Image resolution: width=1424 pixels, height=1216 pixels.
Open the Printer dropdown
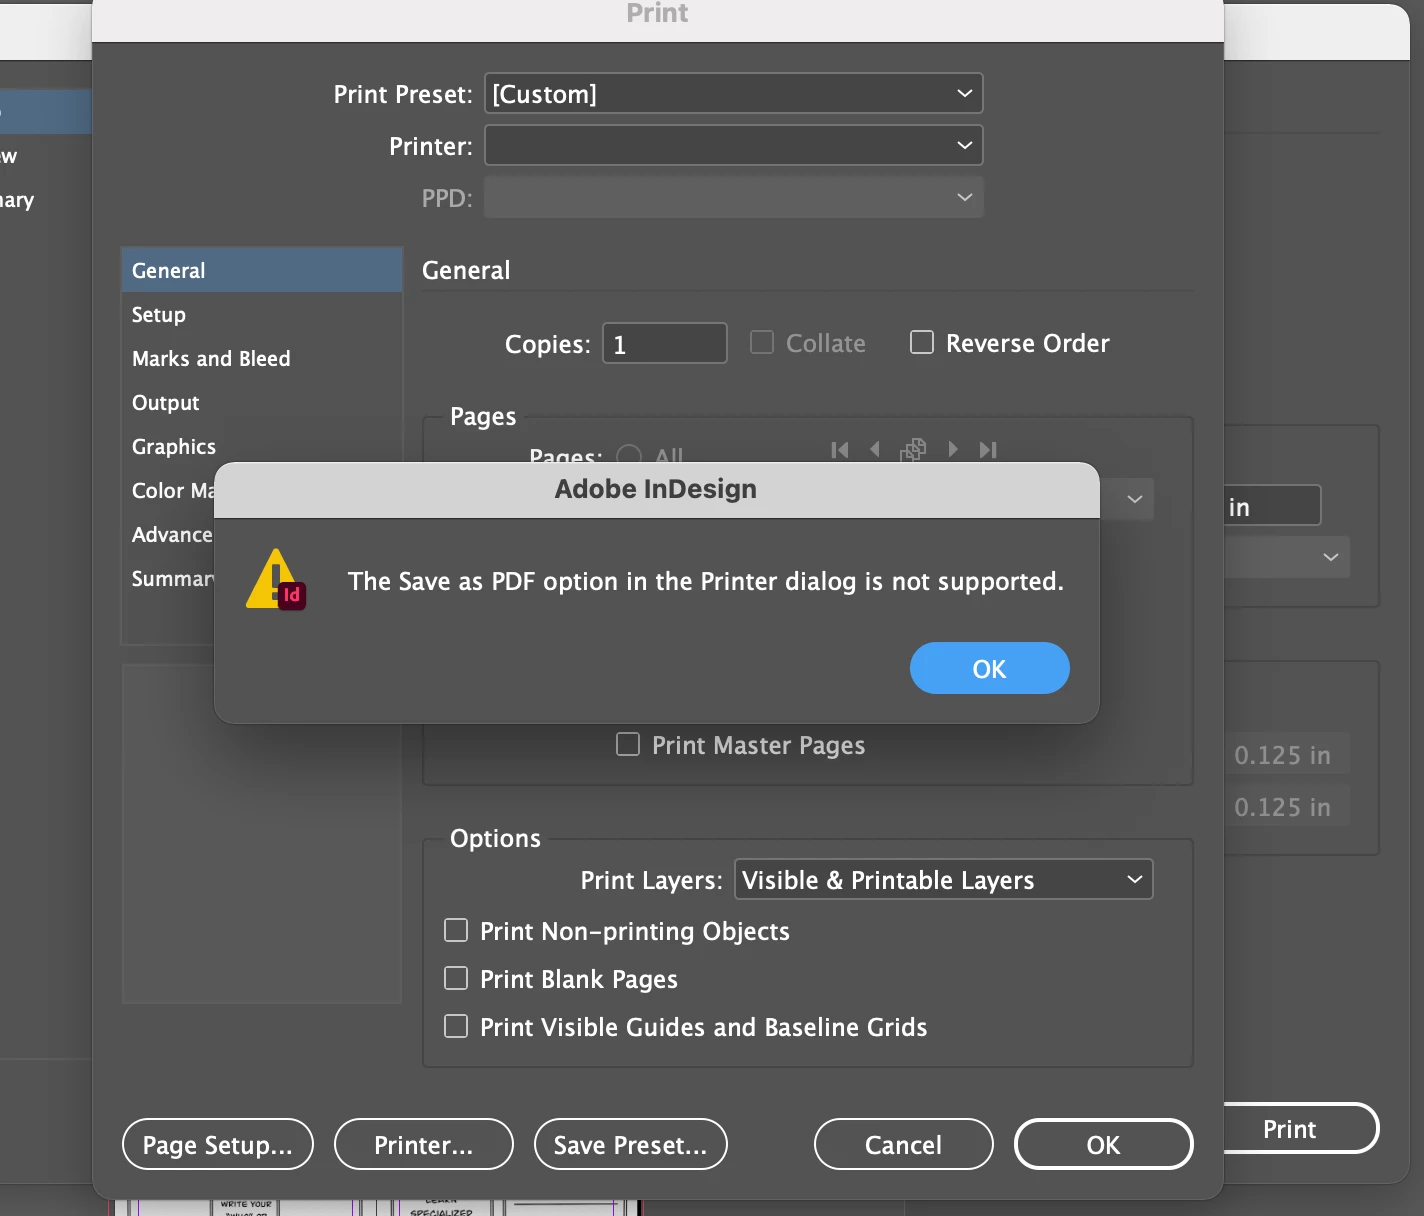tap(734, 145)
